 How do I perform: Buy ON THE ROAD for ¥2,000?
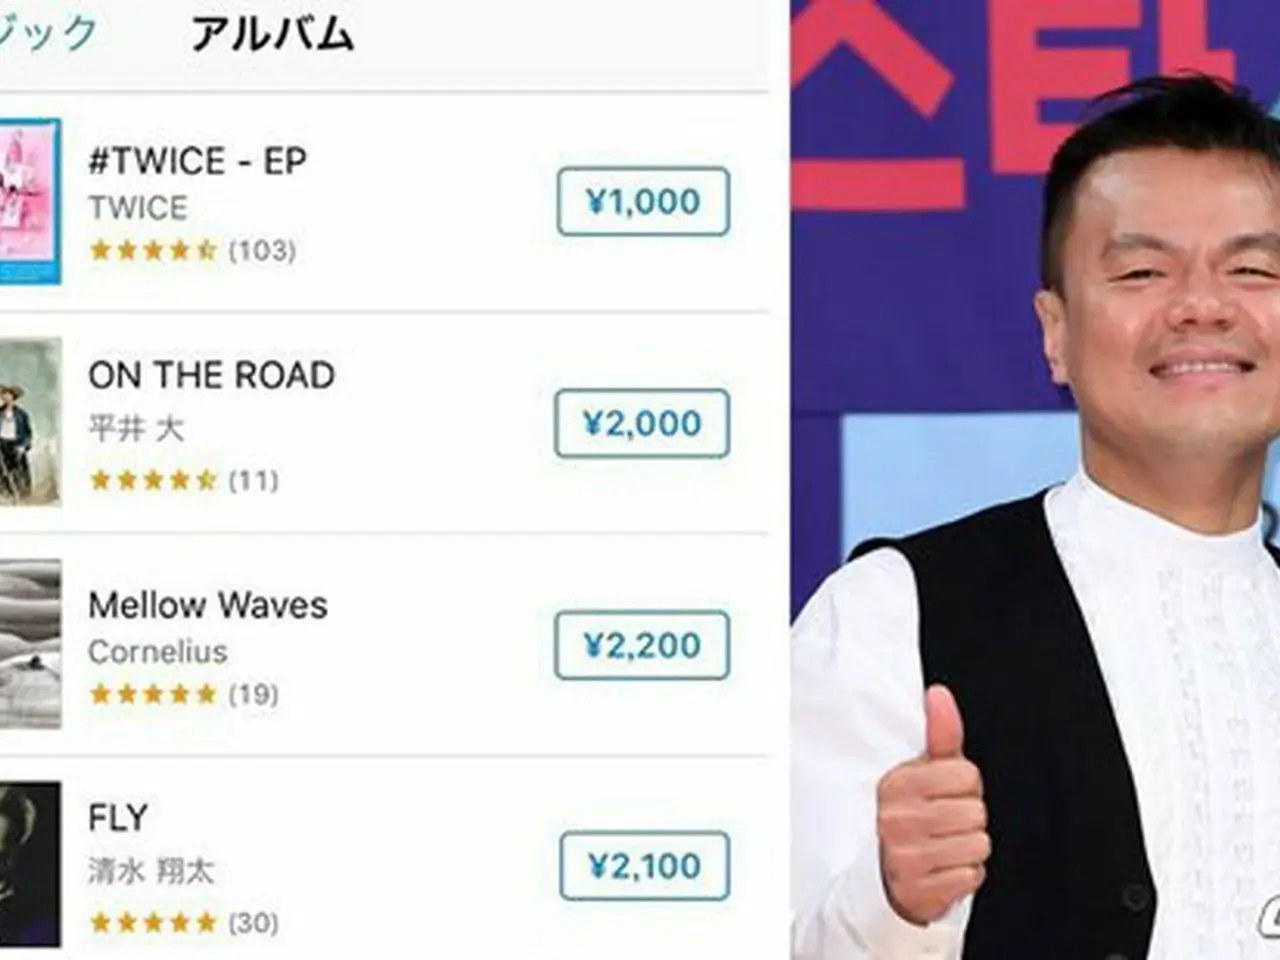pyautogui.click(x=642, y=423)
